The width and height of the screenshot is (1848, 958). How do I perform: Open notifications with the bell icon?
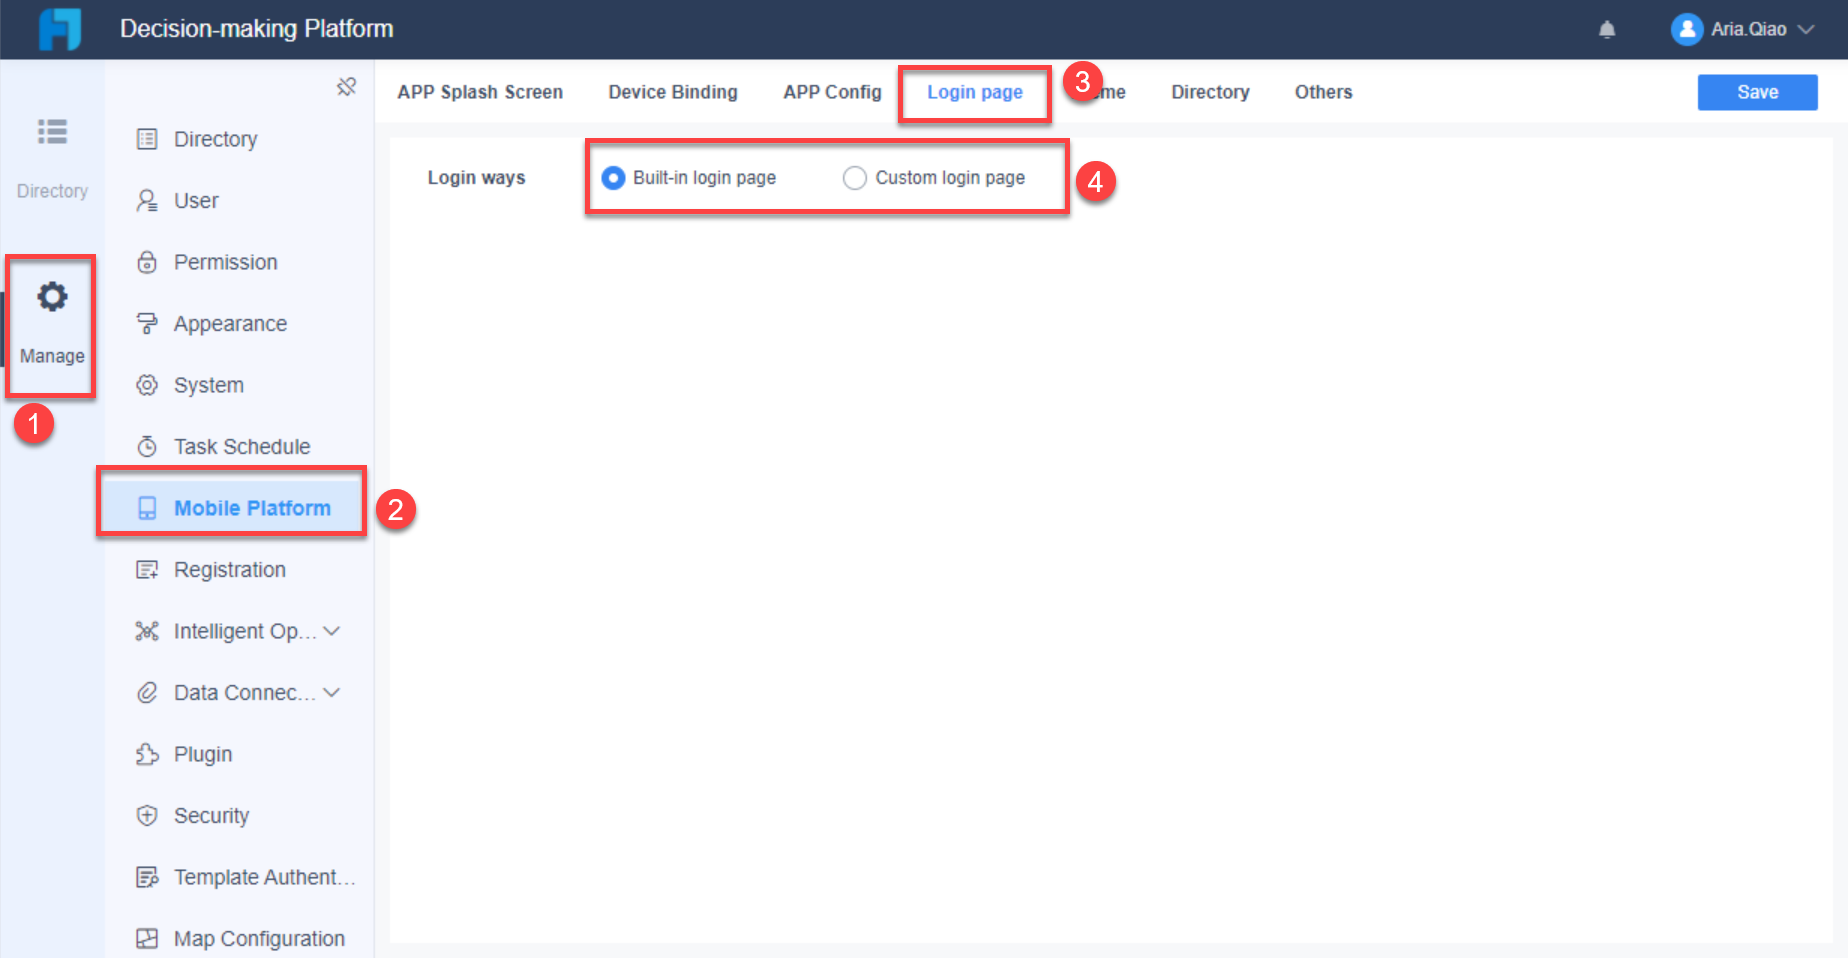pyautogui.click(x=1607, y=29)
